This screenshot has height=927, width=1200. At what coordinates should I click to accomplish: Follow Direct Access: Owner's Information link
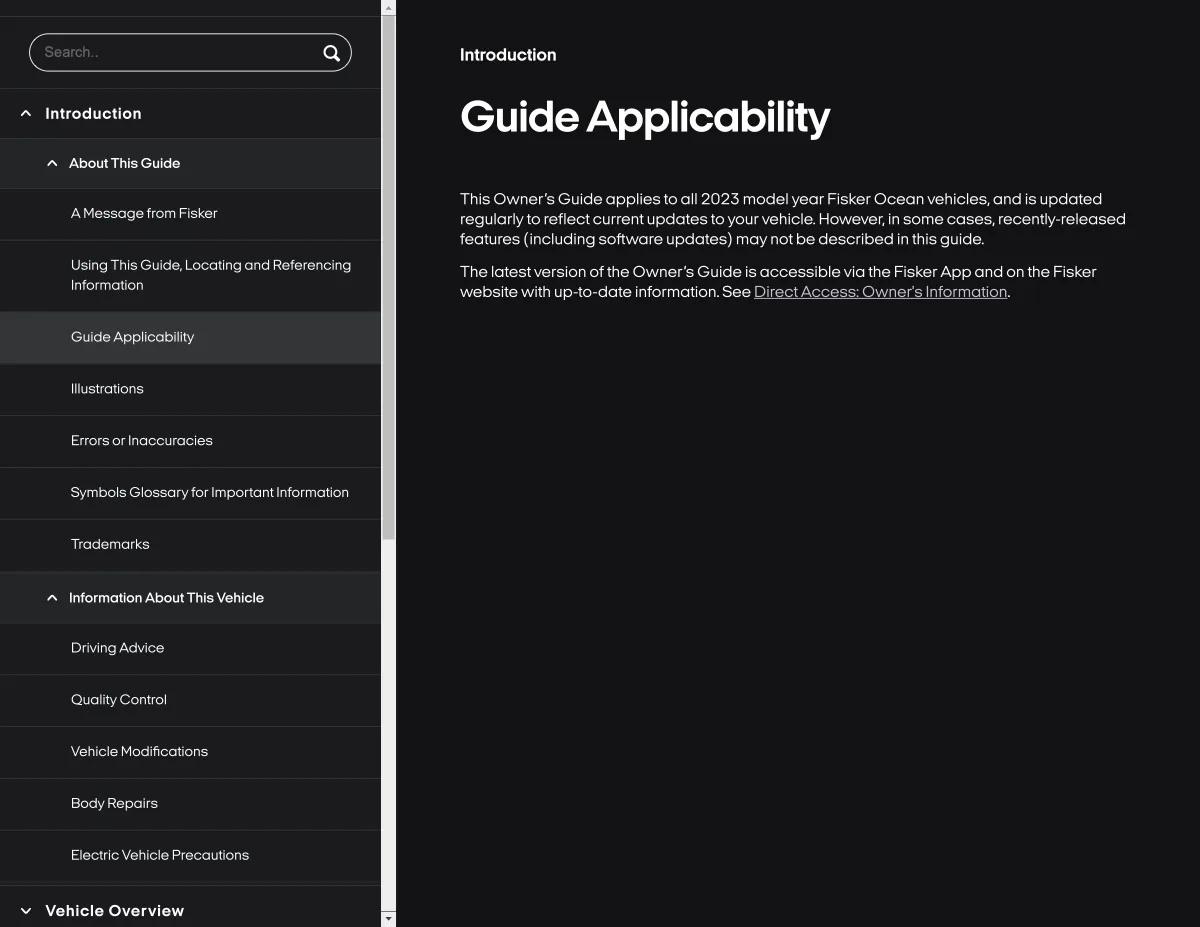880,292
